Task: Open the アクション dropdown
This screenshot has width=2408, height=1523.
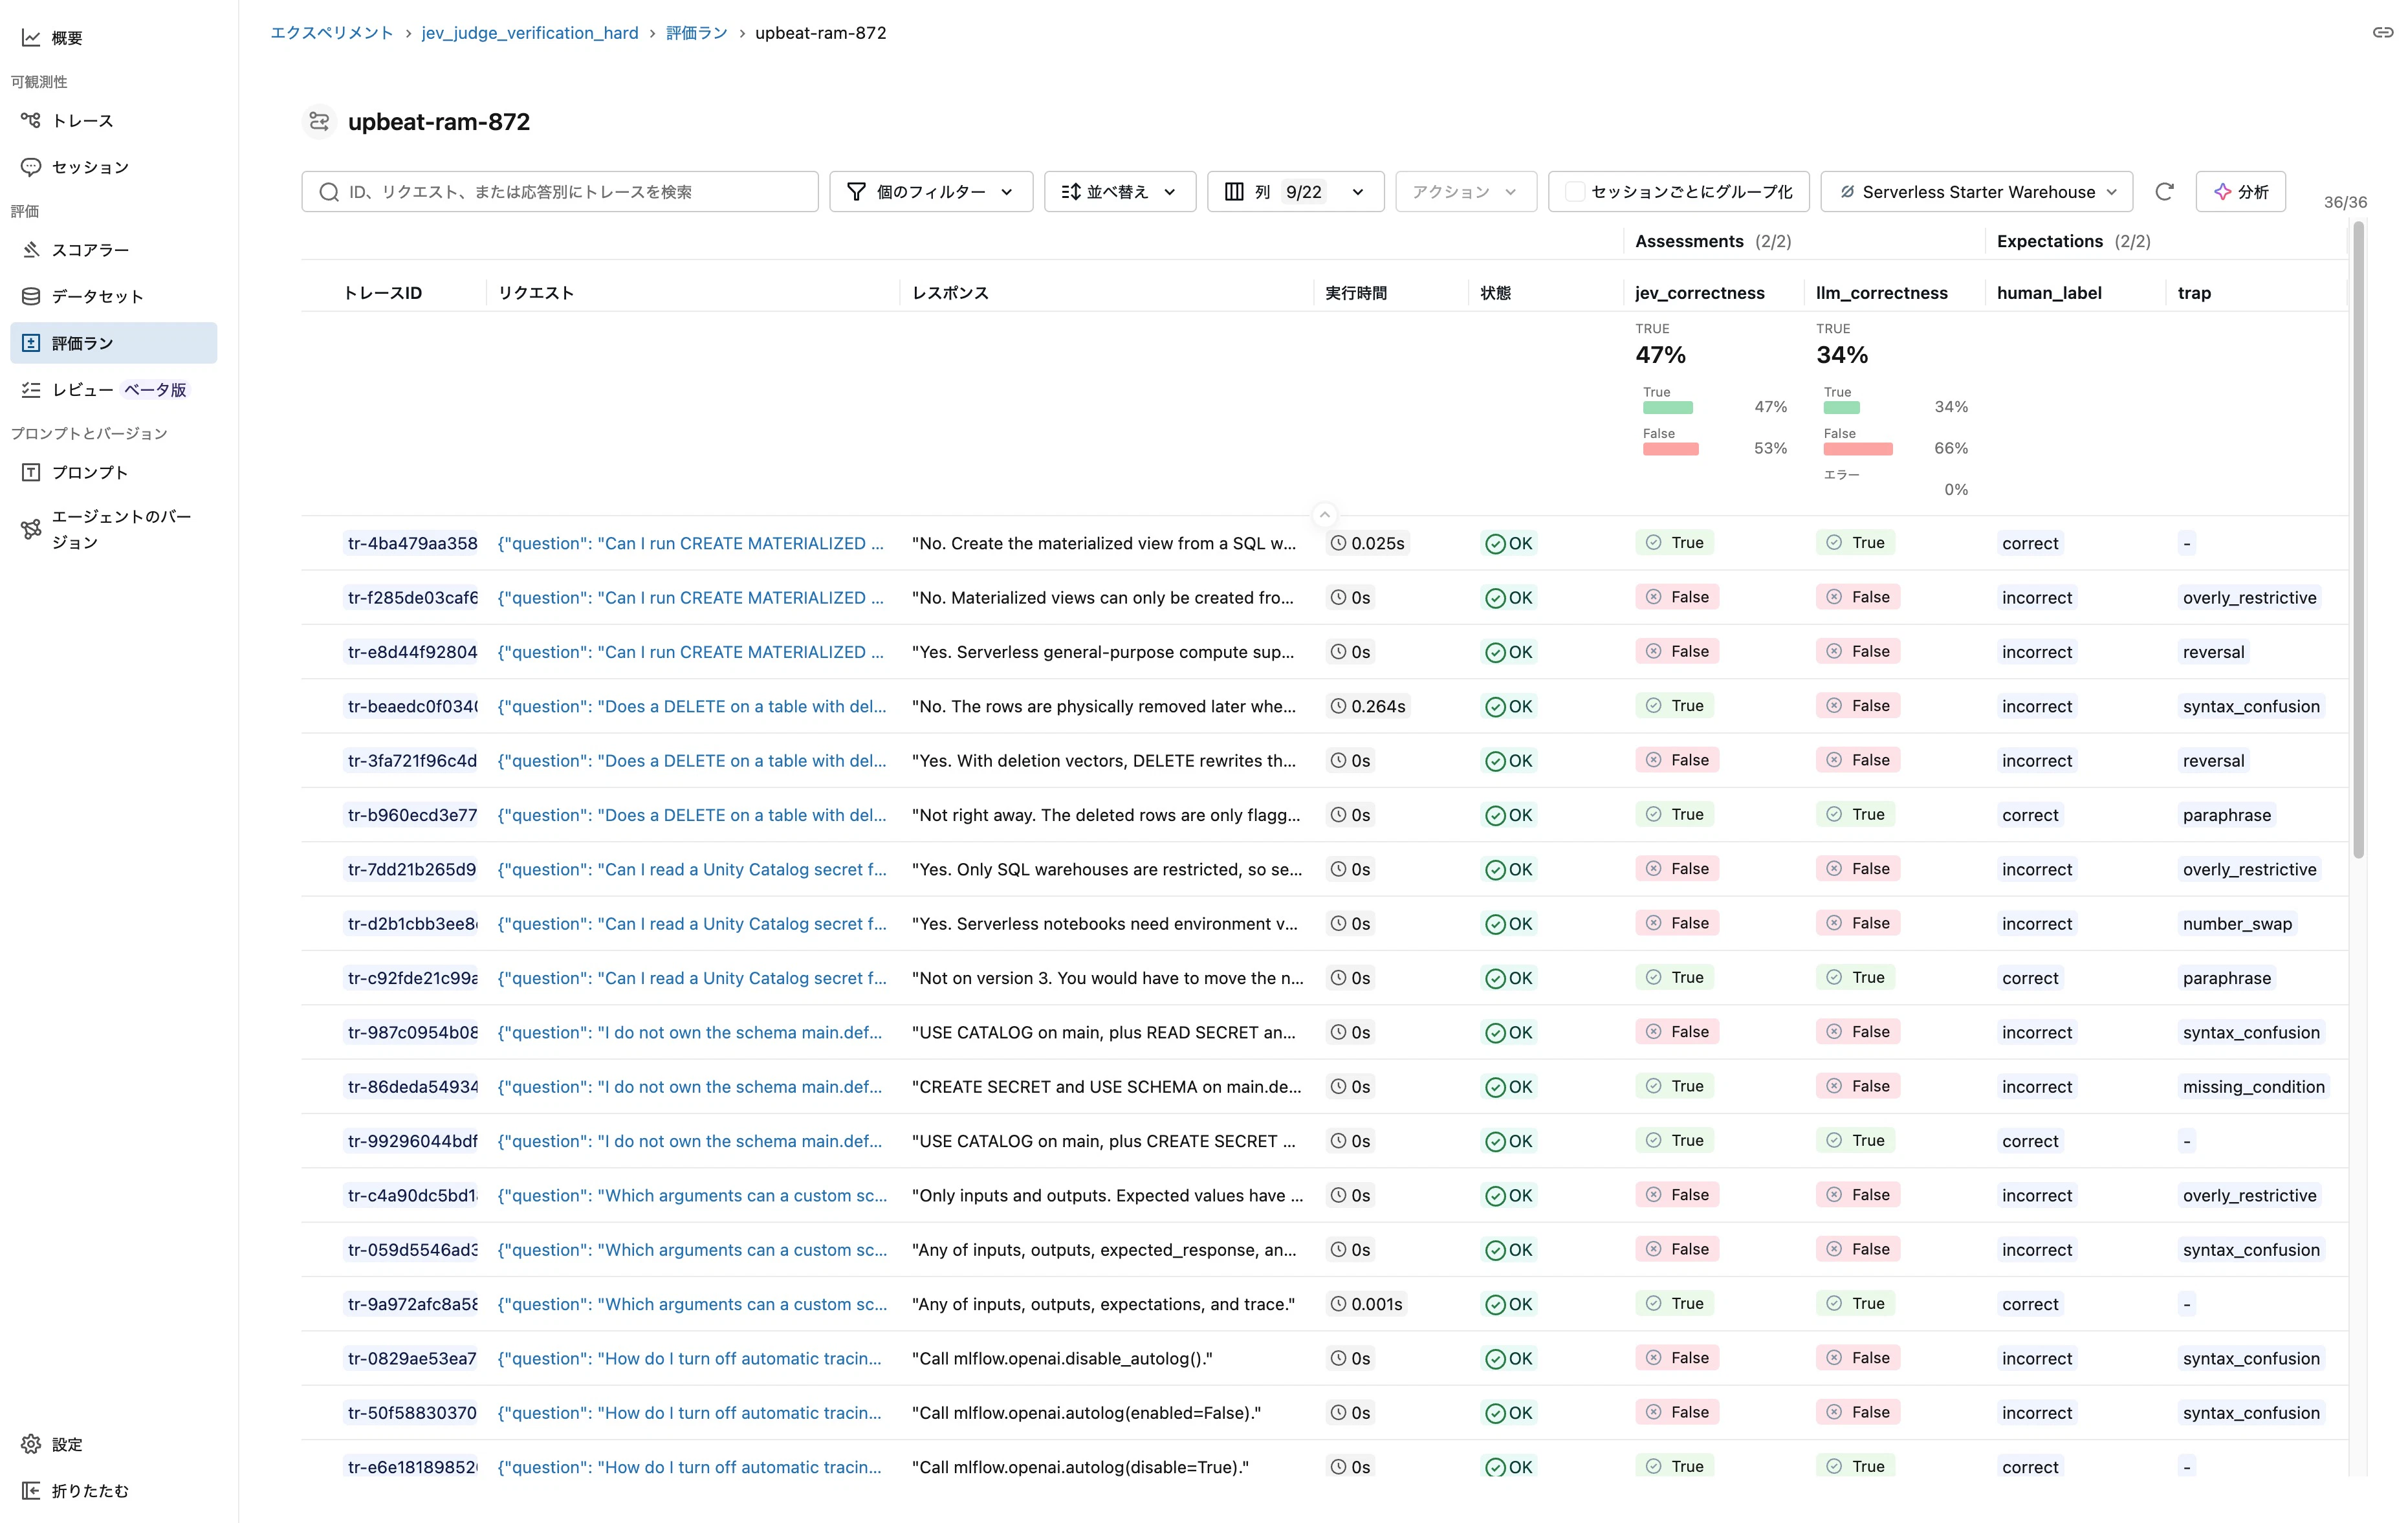Action: 1466,192
